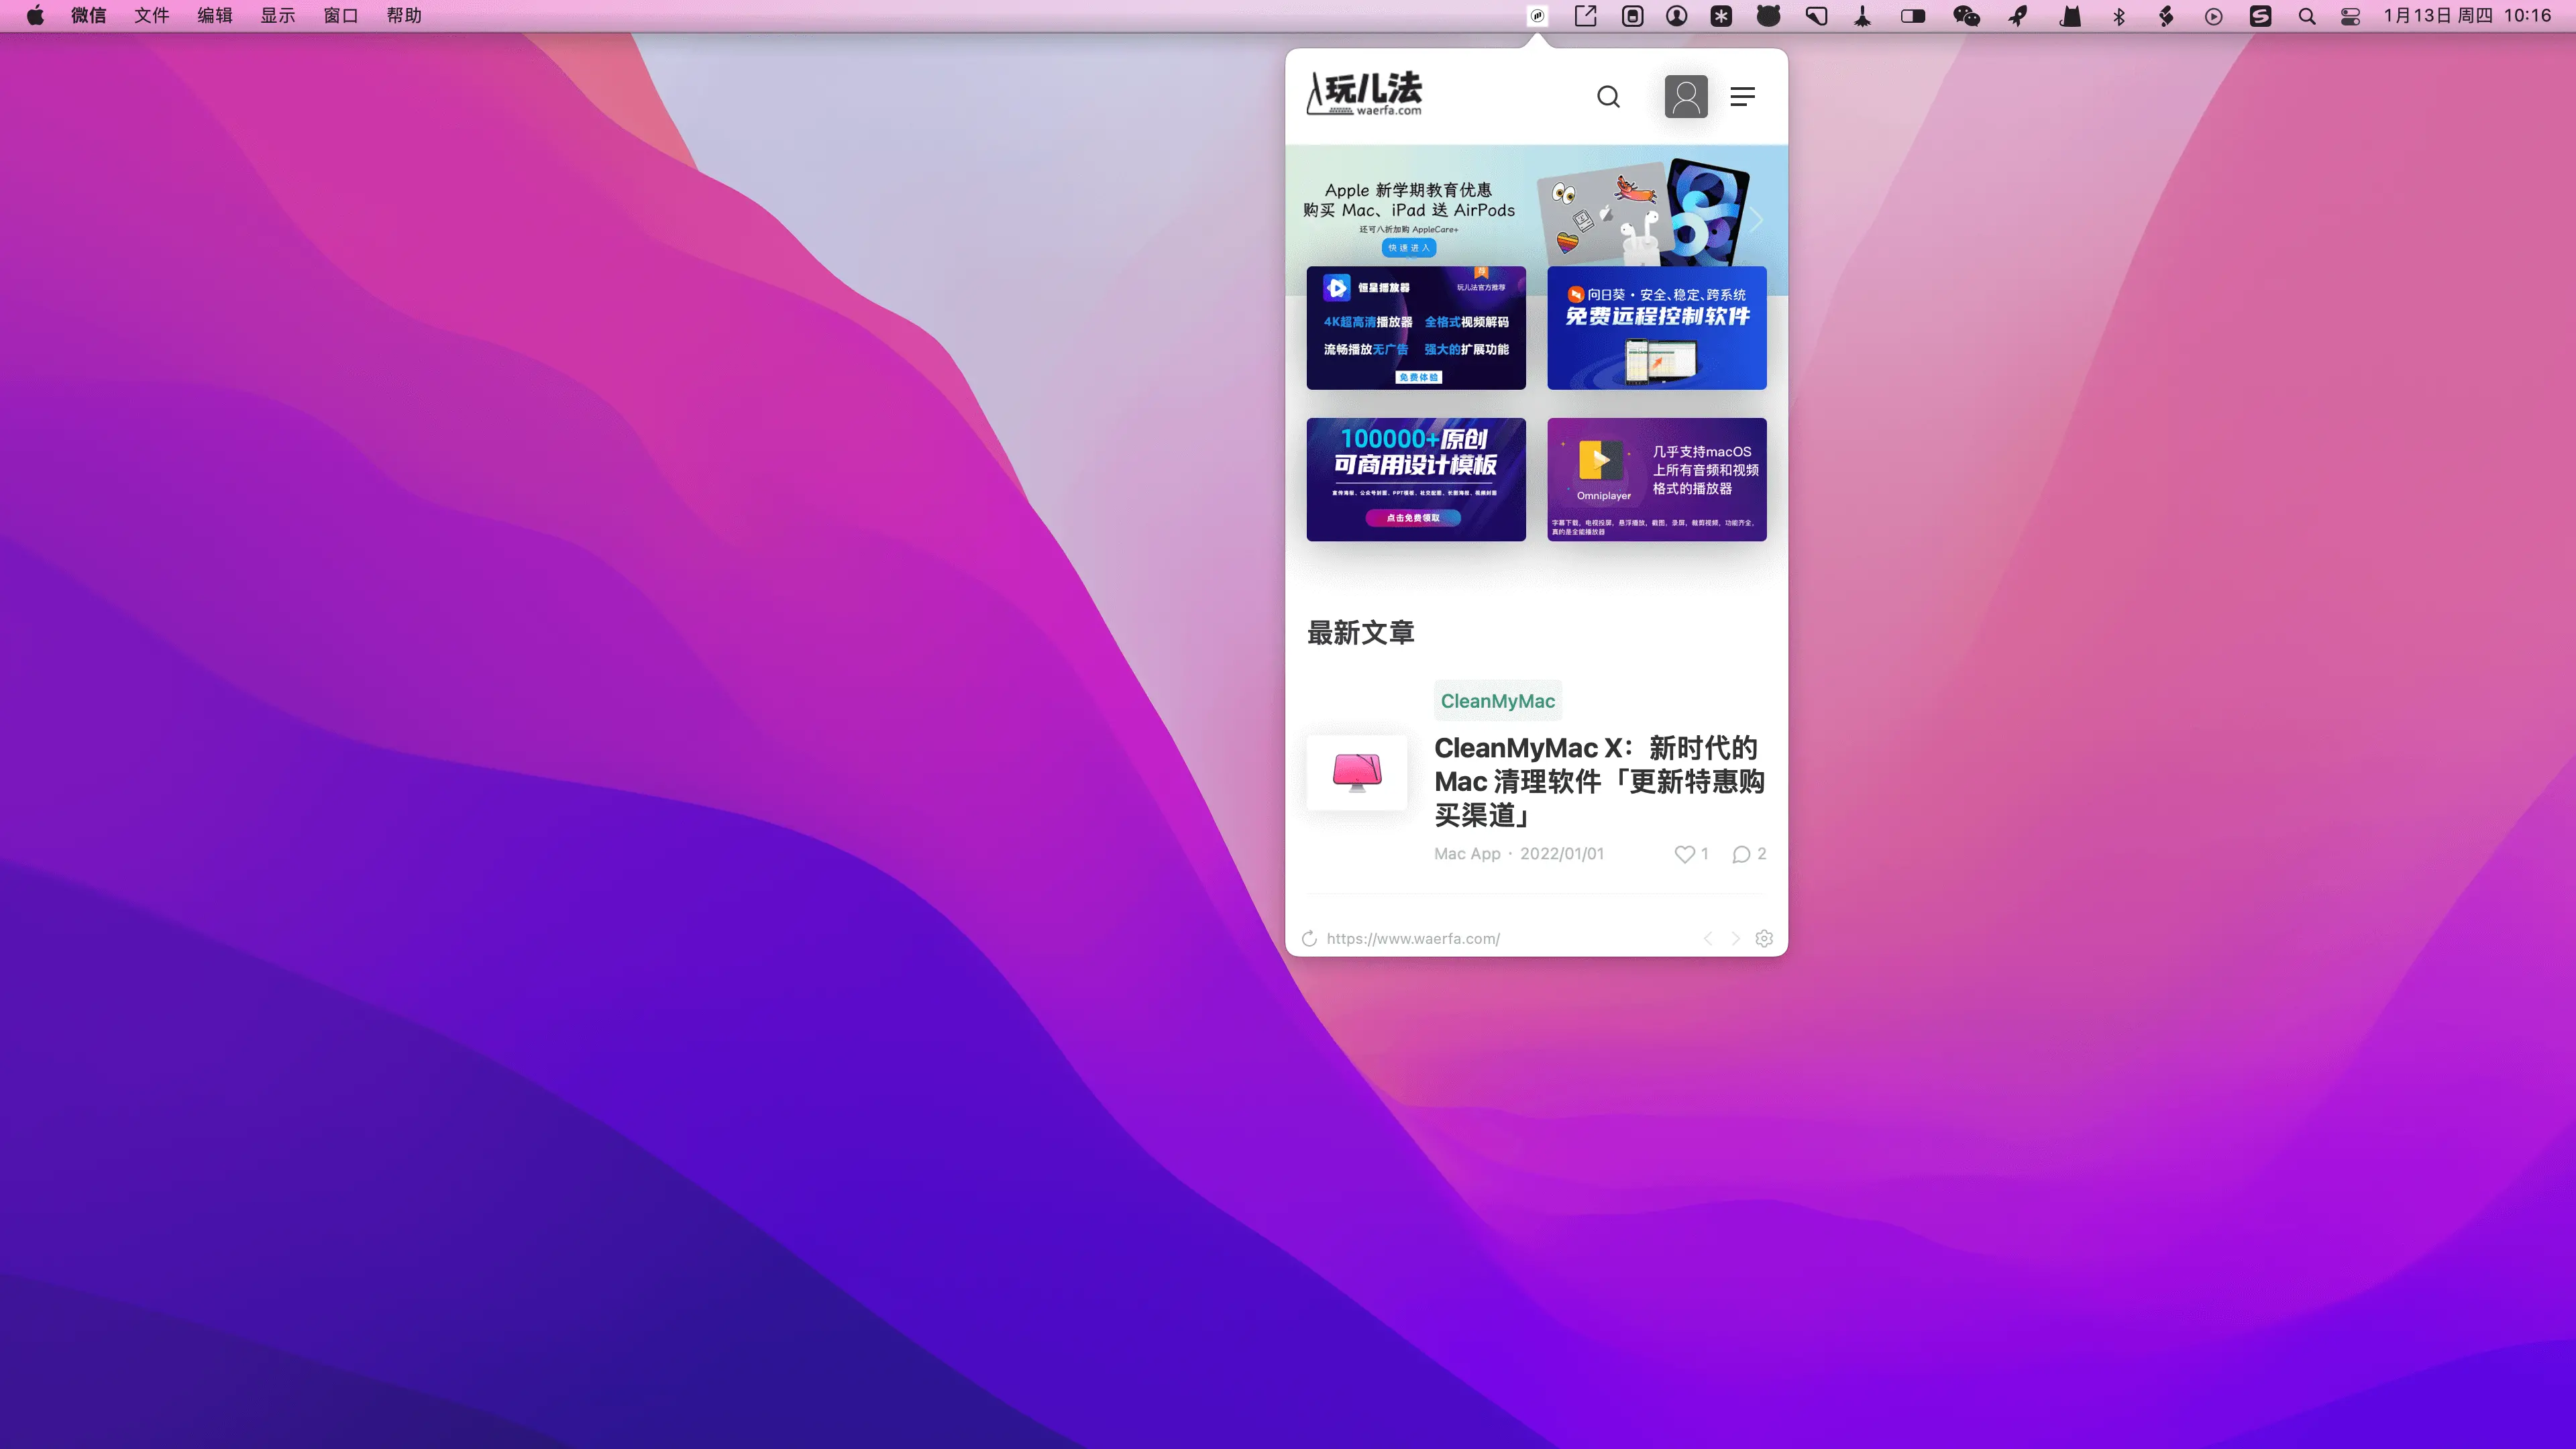This screenshot has width=2576, height=1449.
Task: Click the 2022/01/01 article date
Action: pos(1562,854)
